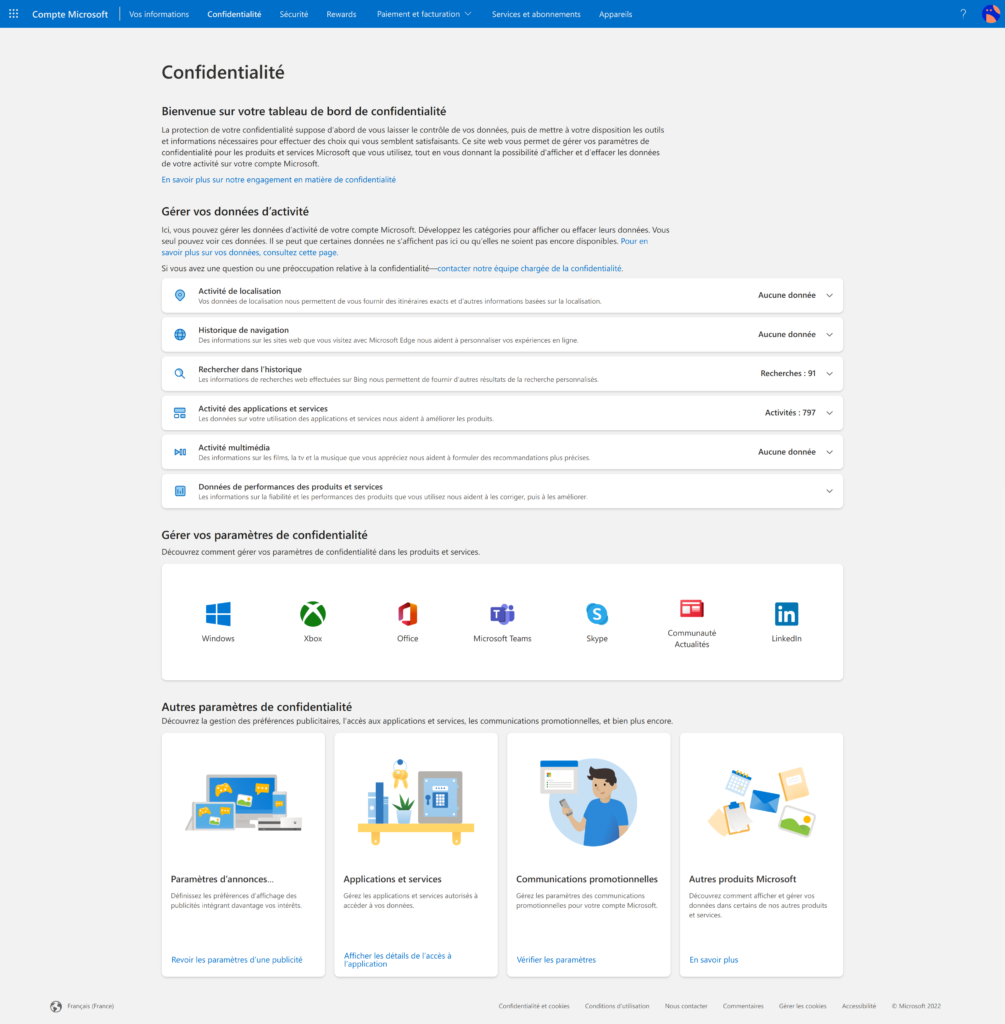
Task: Expand Activité des applications et services chevron
Action: coord(829,413)
